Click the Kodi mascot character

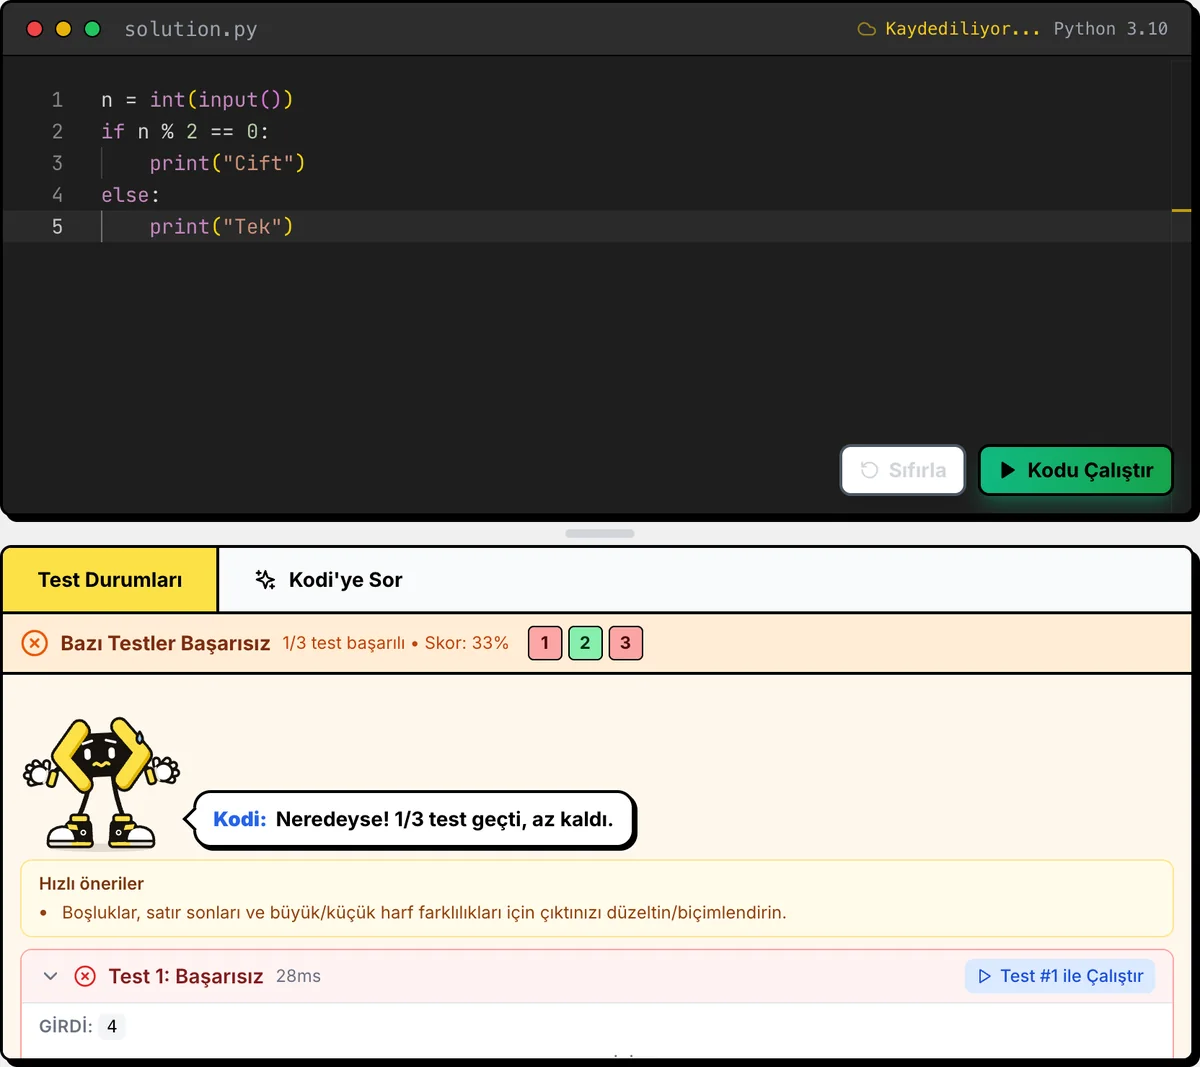(x=101, y=783)
